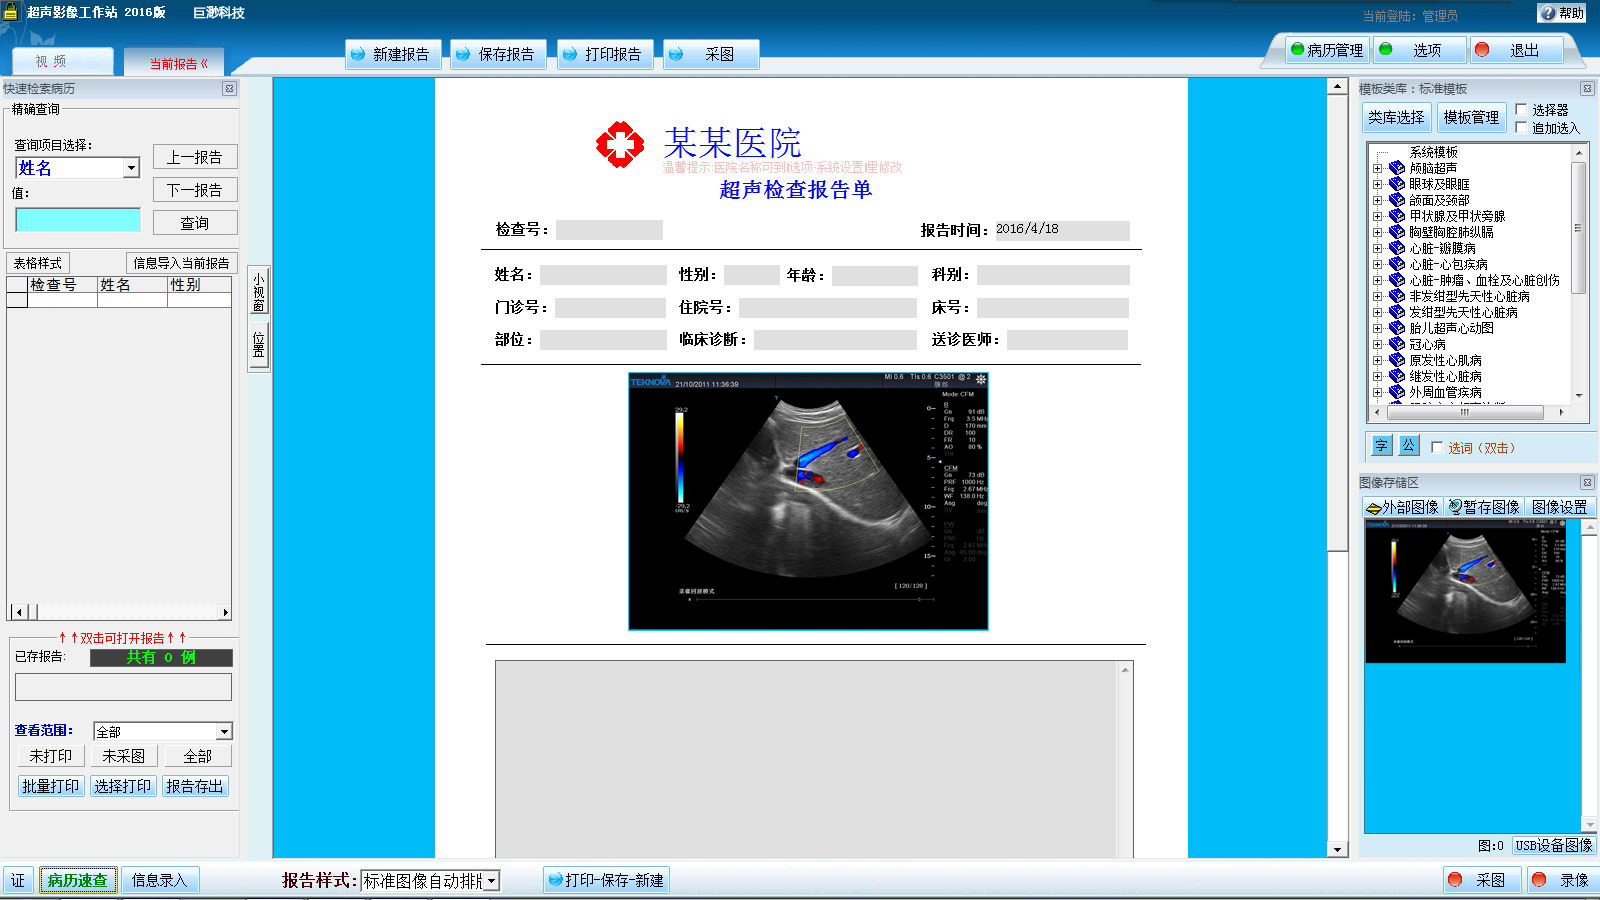Click the 类库选择 button

(1396, 117)
